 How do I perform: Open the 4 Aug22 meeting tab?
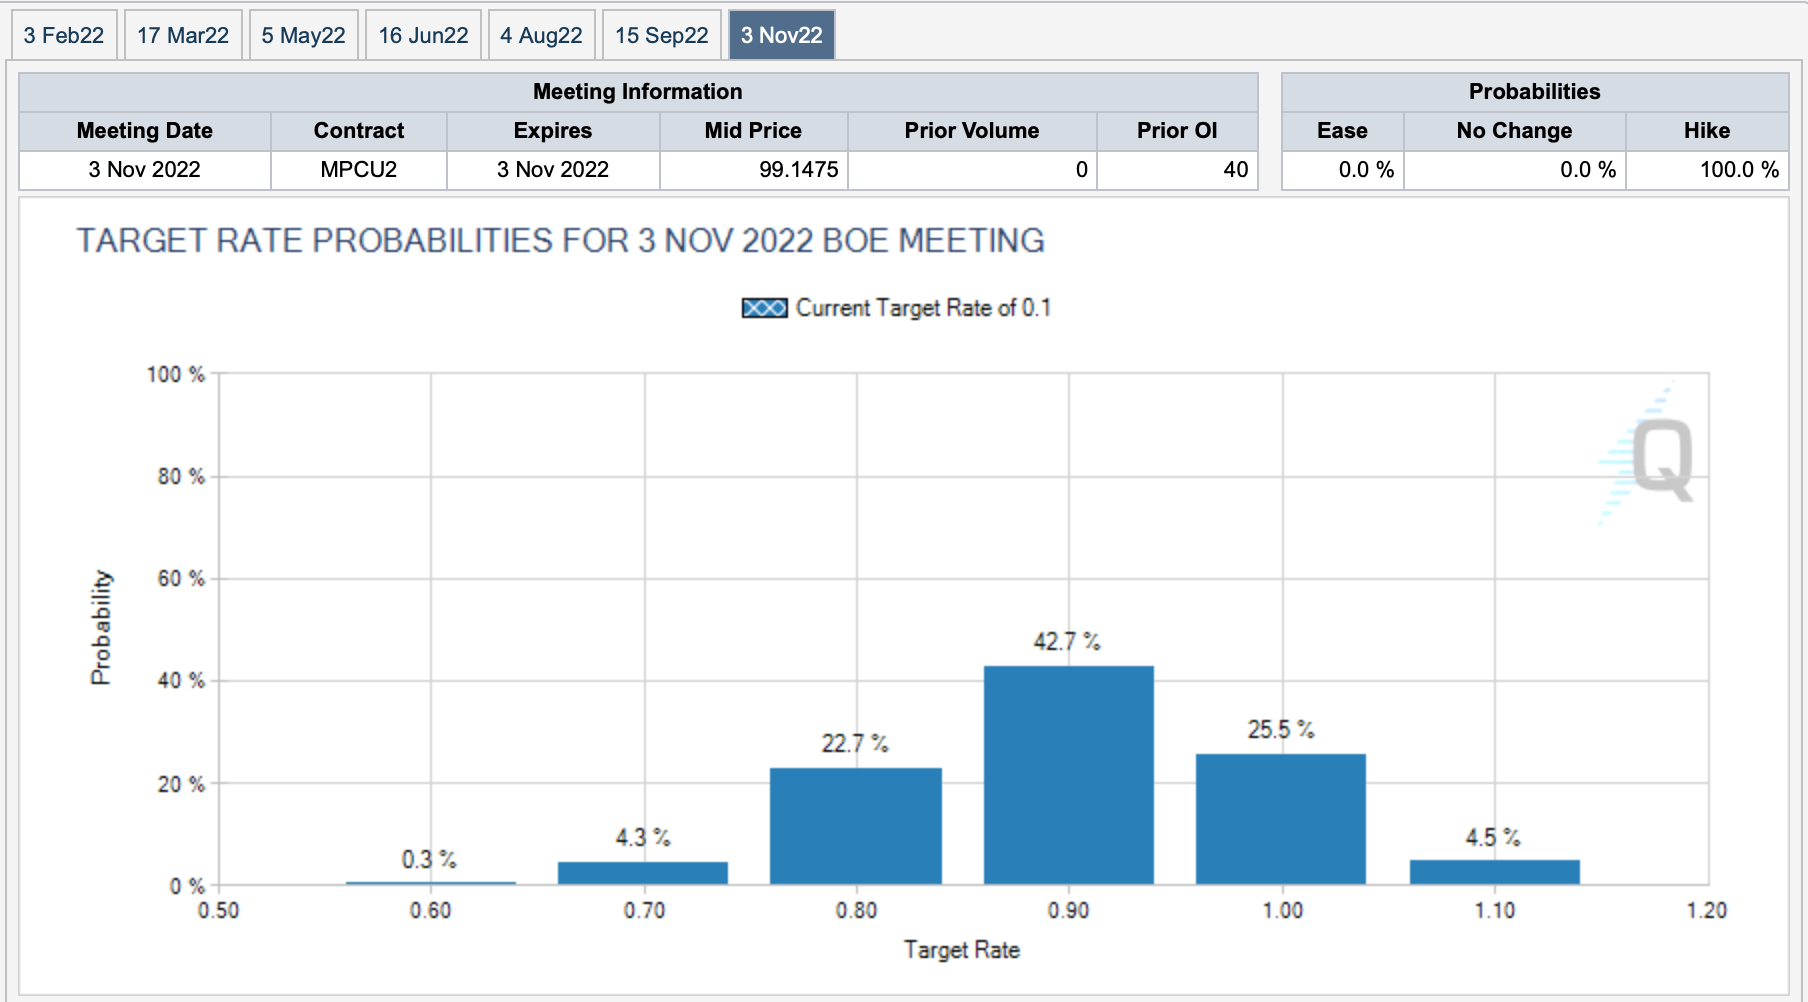tap(541, 35)
